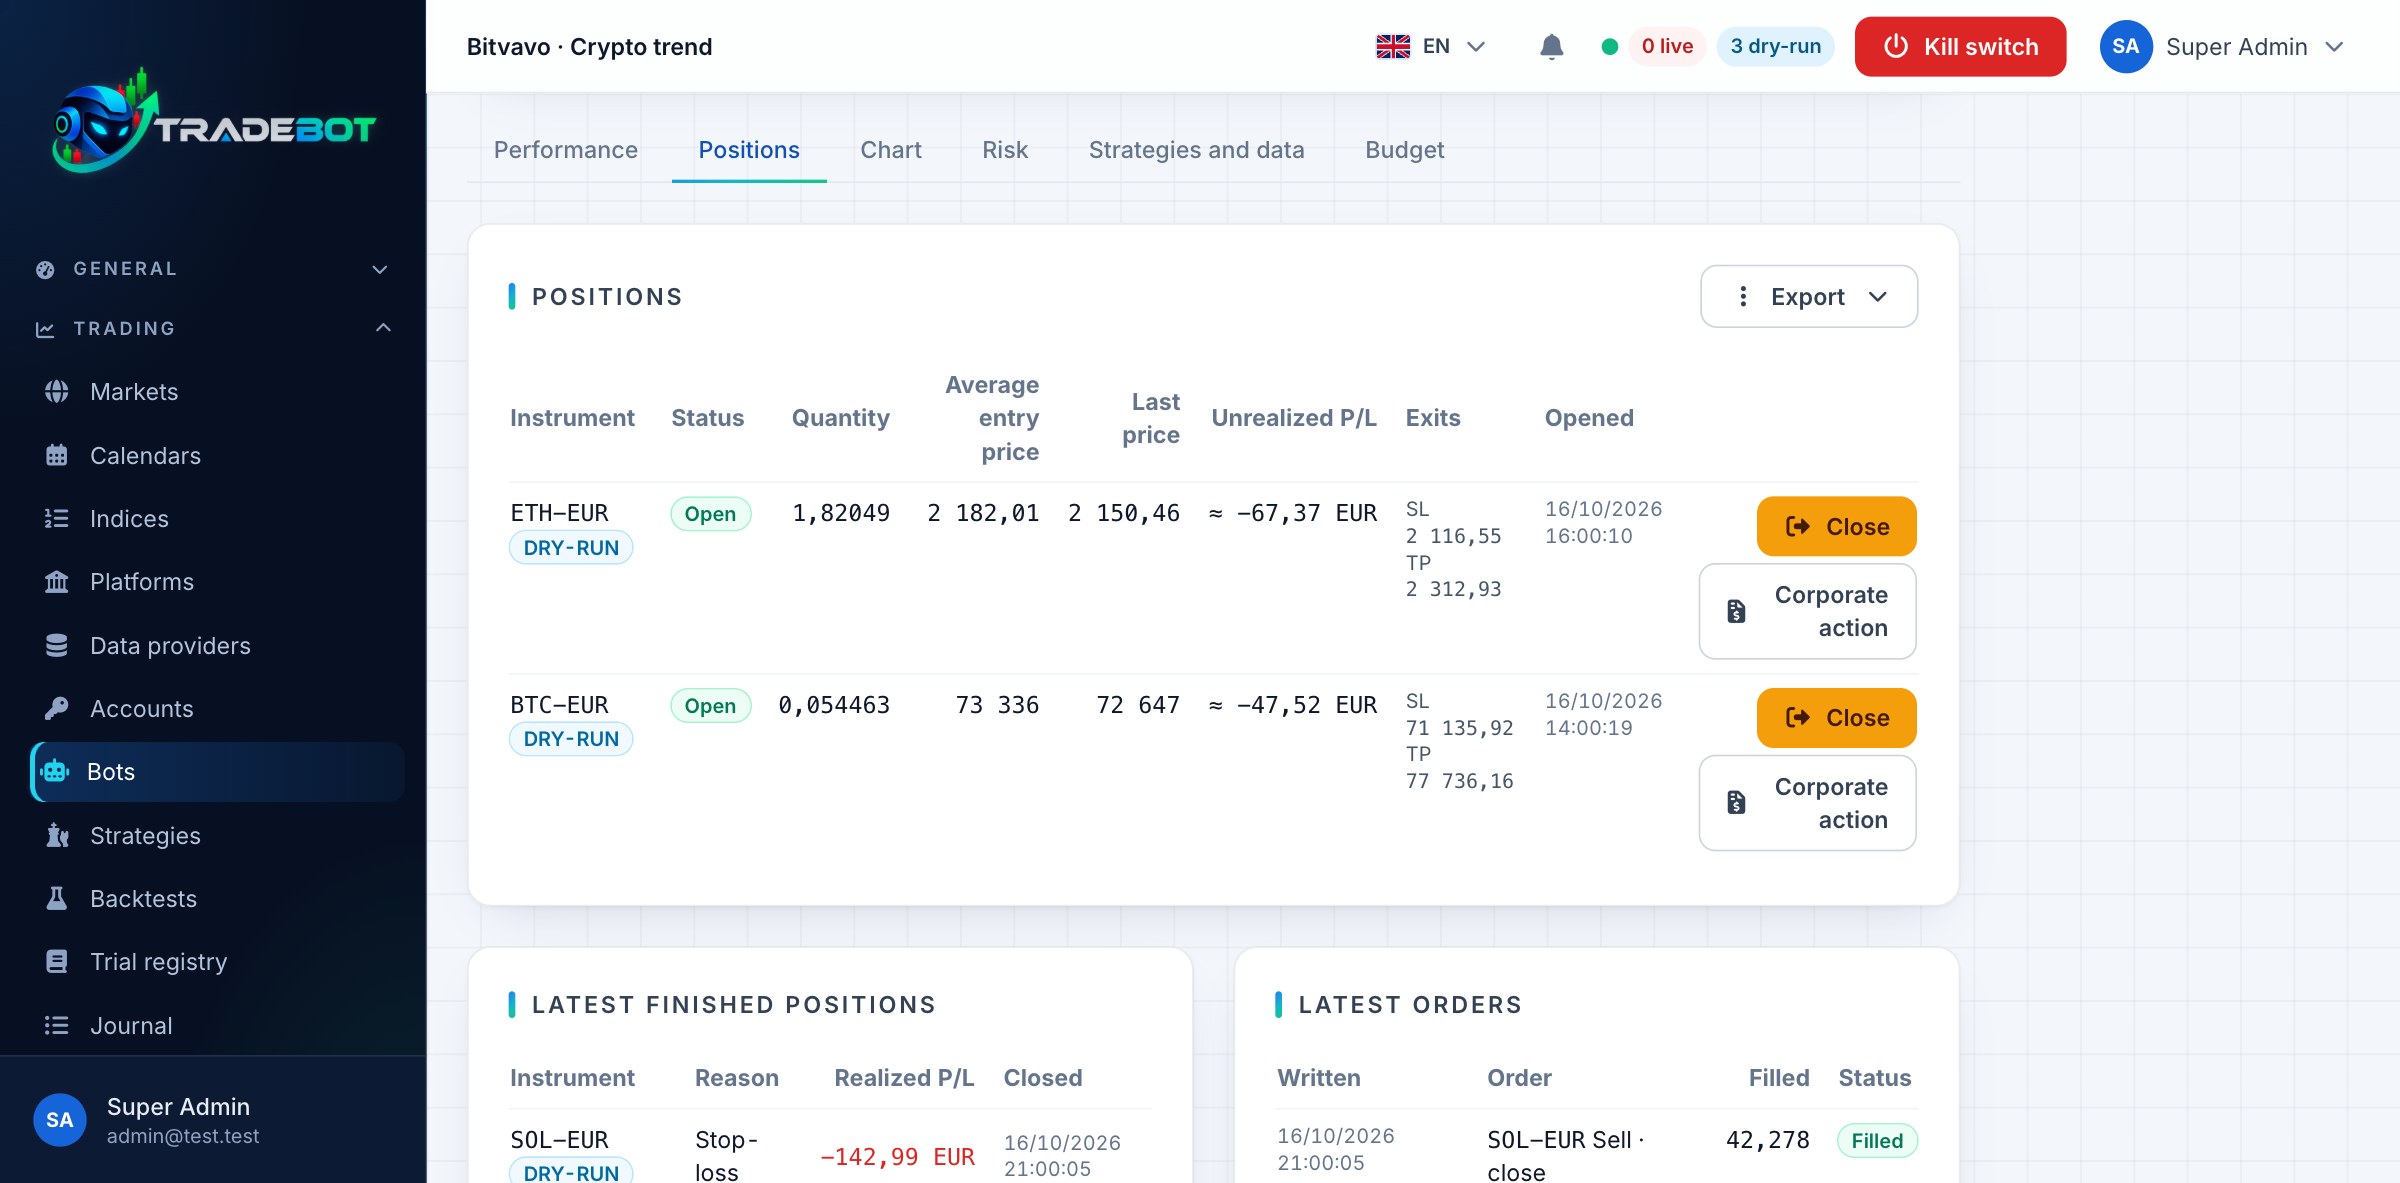
Task: Click SOL-EUR in Latest finished positions
Action: [559, 1140]
